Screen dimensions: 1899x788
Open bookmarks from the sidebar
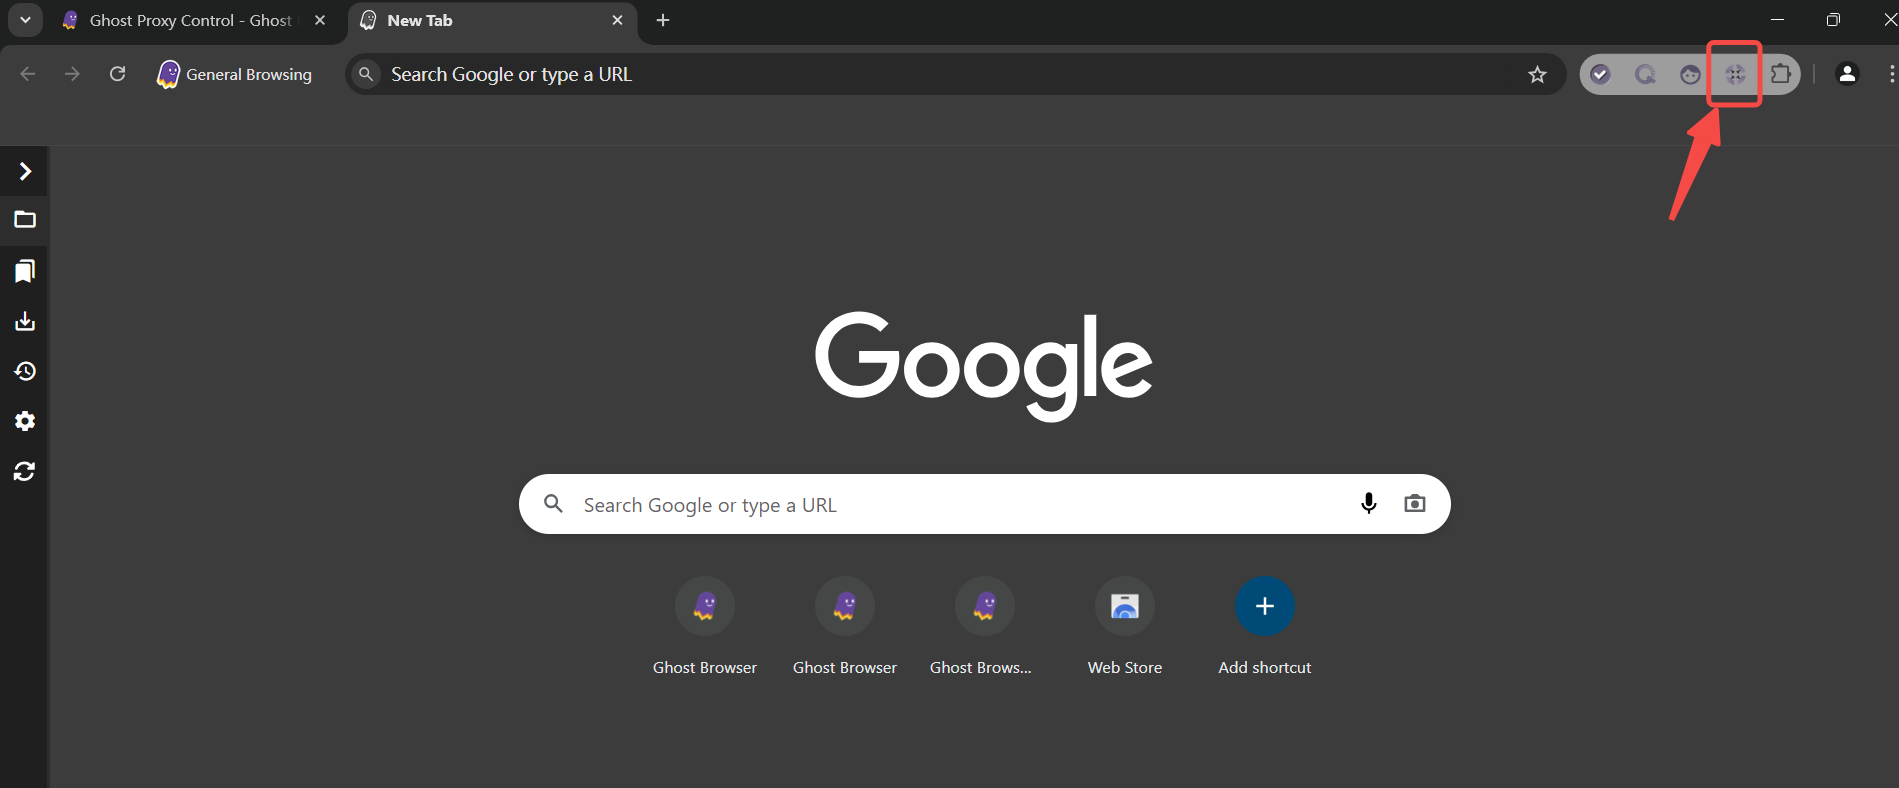pyautogui.click(x=25, y=271)
